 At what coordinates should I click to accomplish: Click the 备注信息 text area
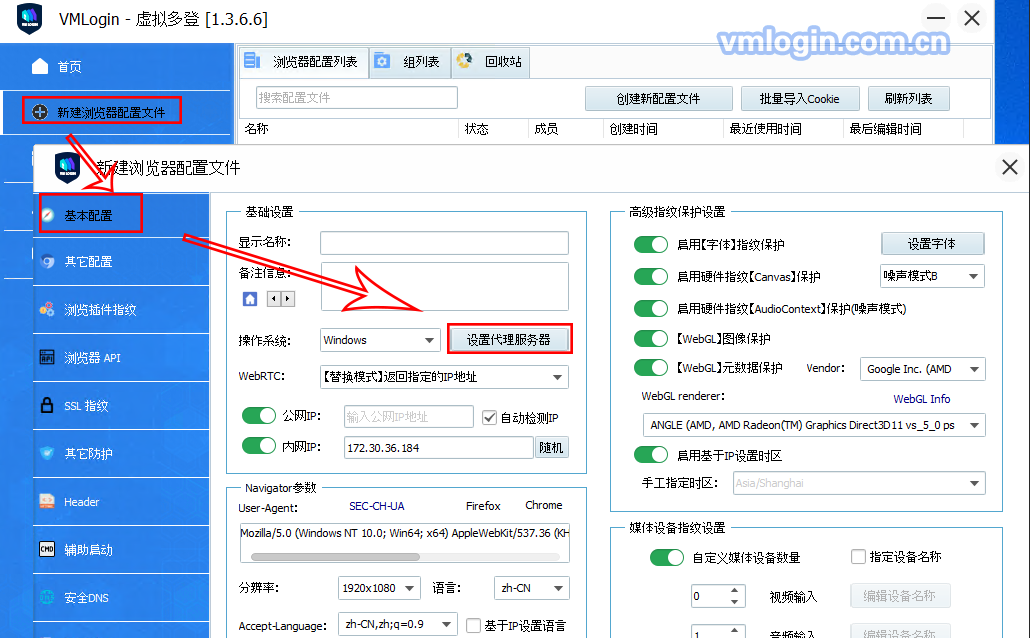coord(444,286)
